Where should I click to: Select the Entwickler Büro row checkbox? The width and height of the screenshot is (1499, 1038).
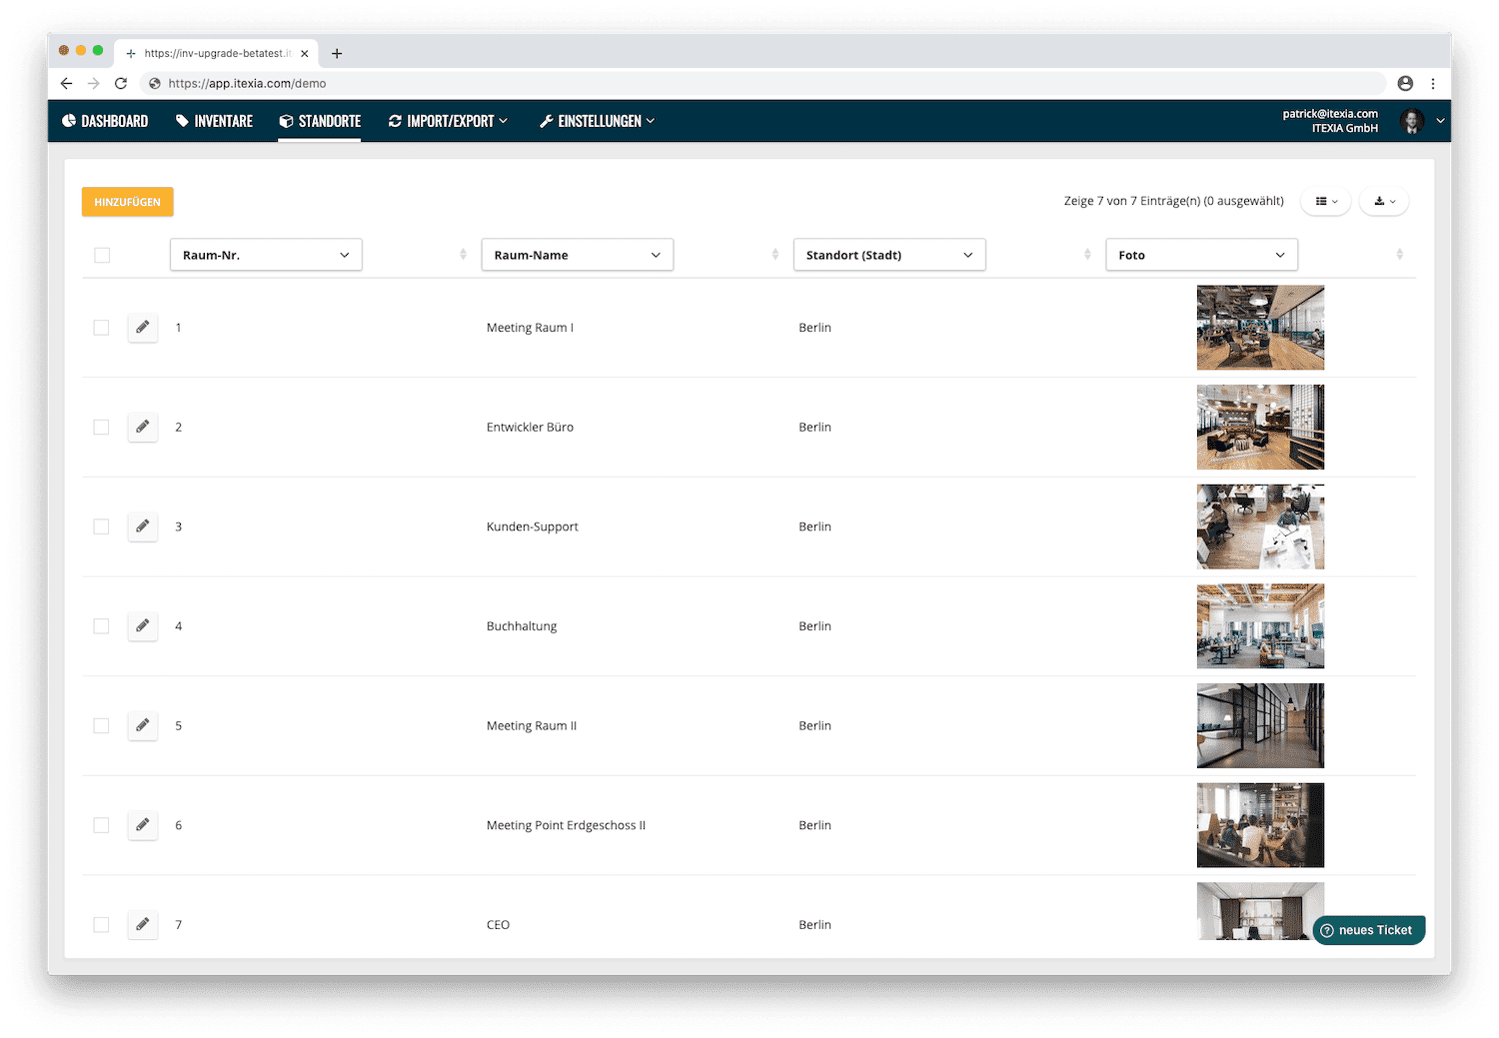pos(101,427)
